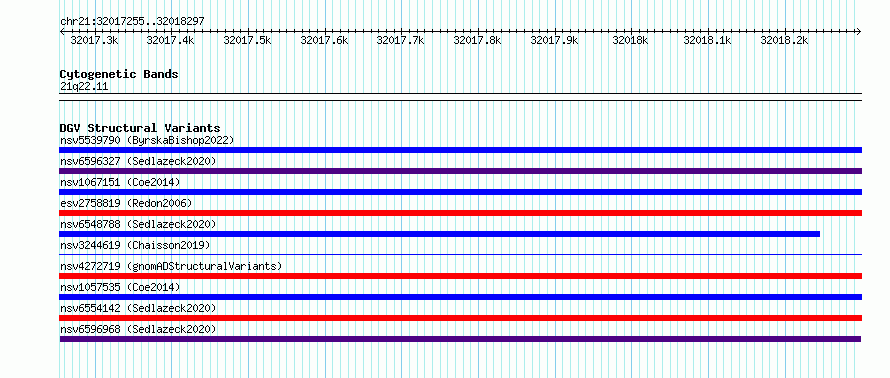The height and width of the screenshot is (378, 890).
Task: Click ruler position 32018k
Action: [x=630, y=40]
